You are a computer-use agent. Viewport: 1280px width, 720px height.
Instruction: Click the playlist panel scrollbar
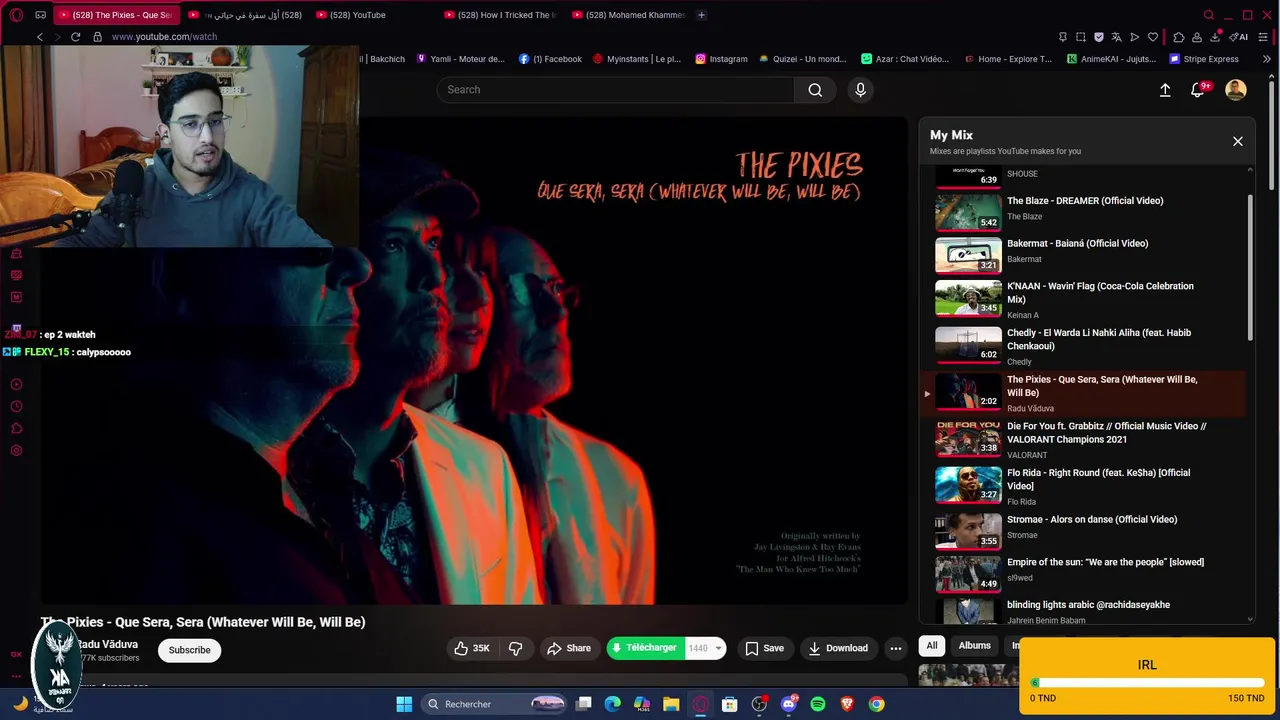[1250, 266]
